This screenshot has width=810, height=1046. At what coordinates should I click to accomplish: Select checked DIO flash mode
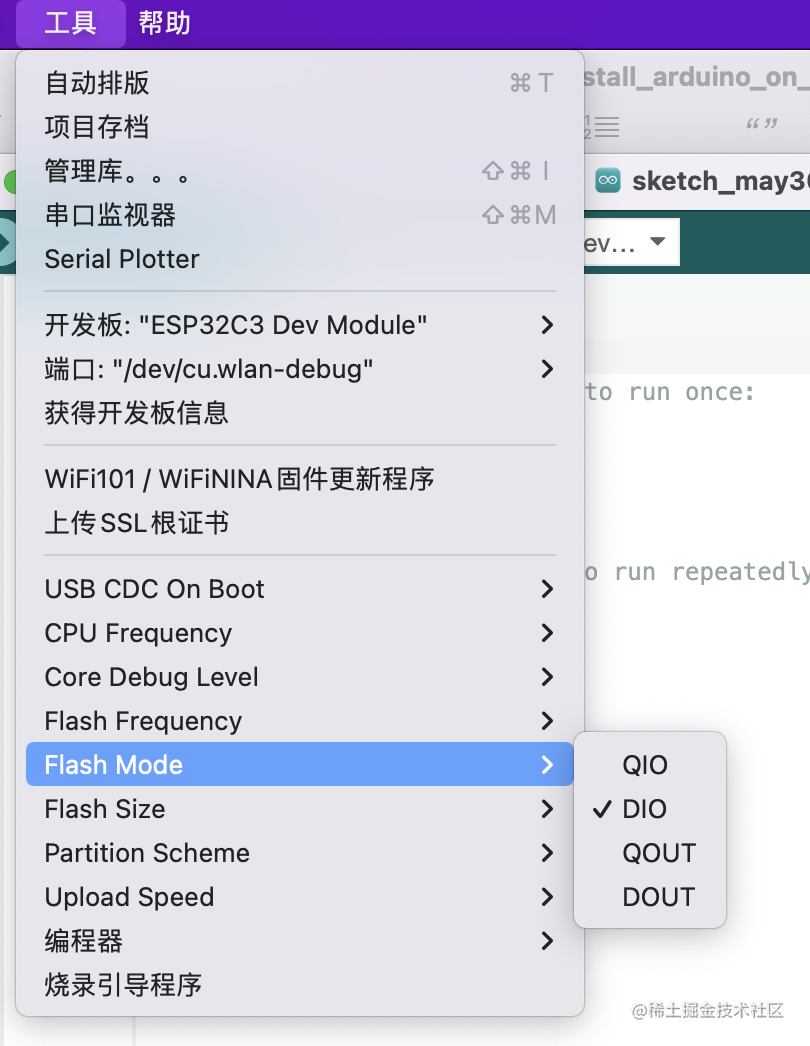coord(650,809)
